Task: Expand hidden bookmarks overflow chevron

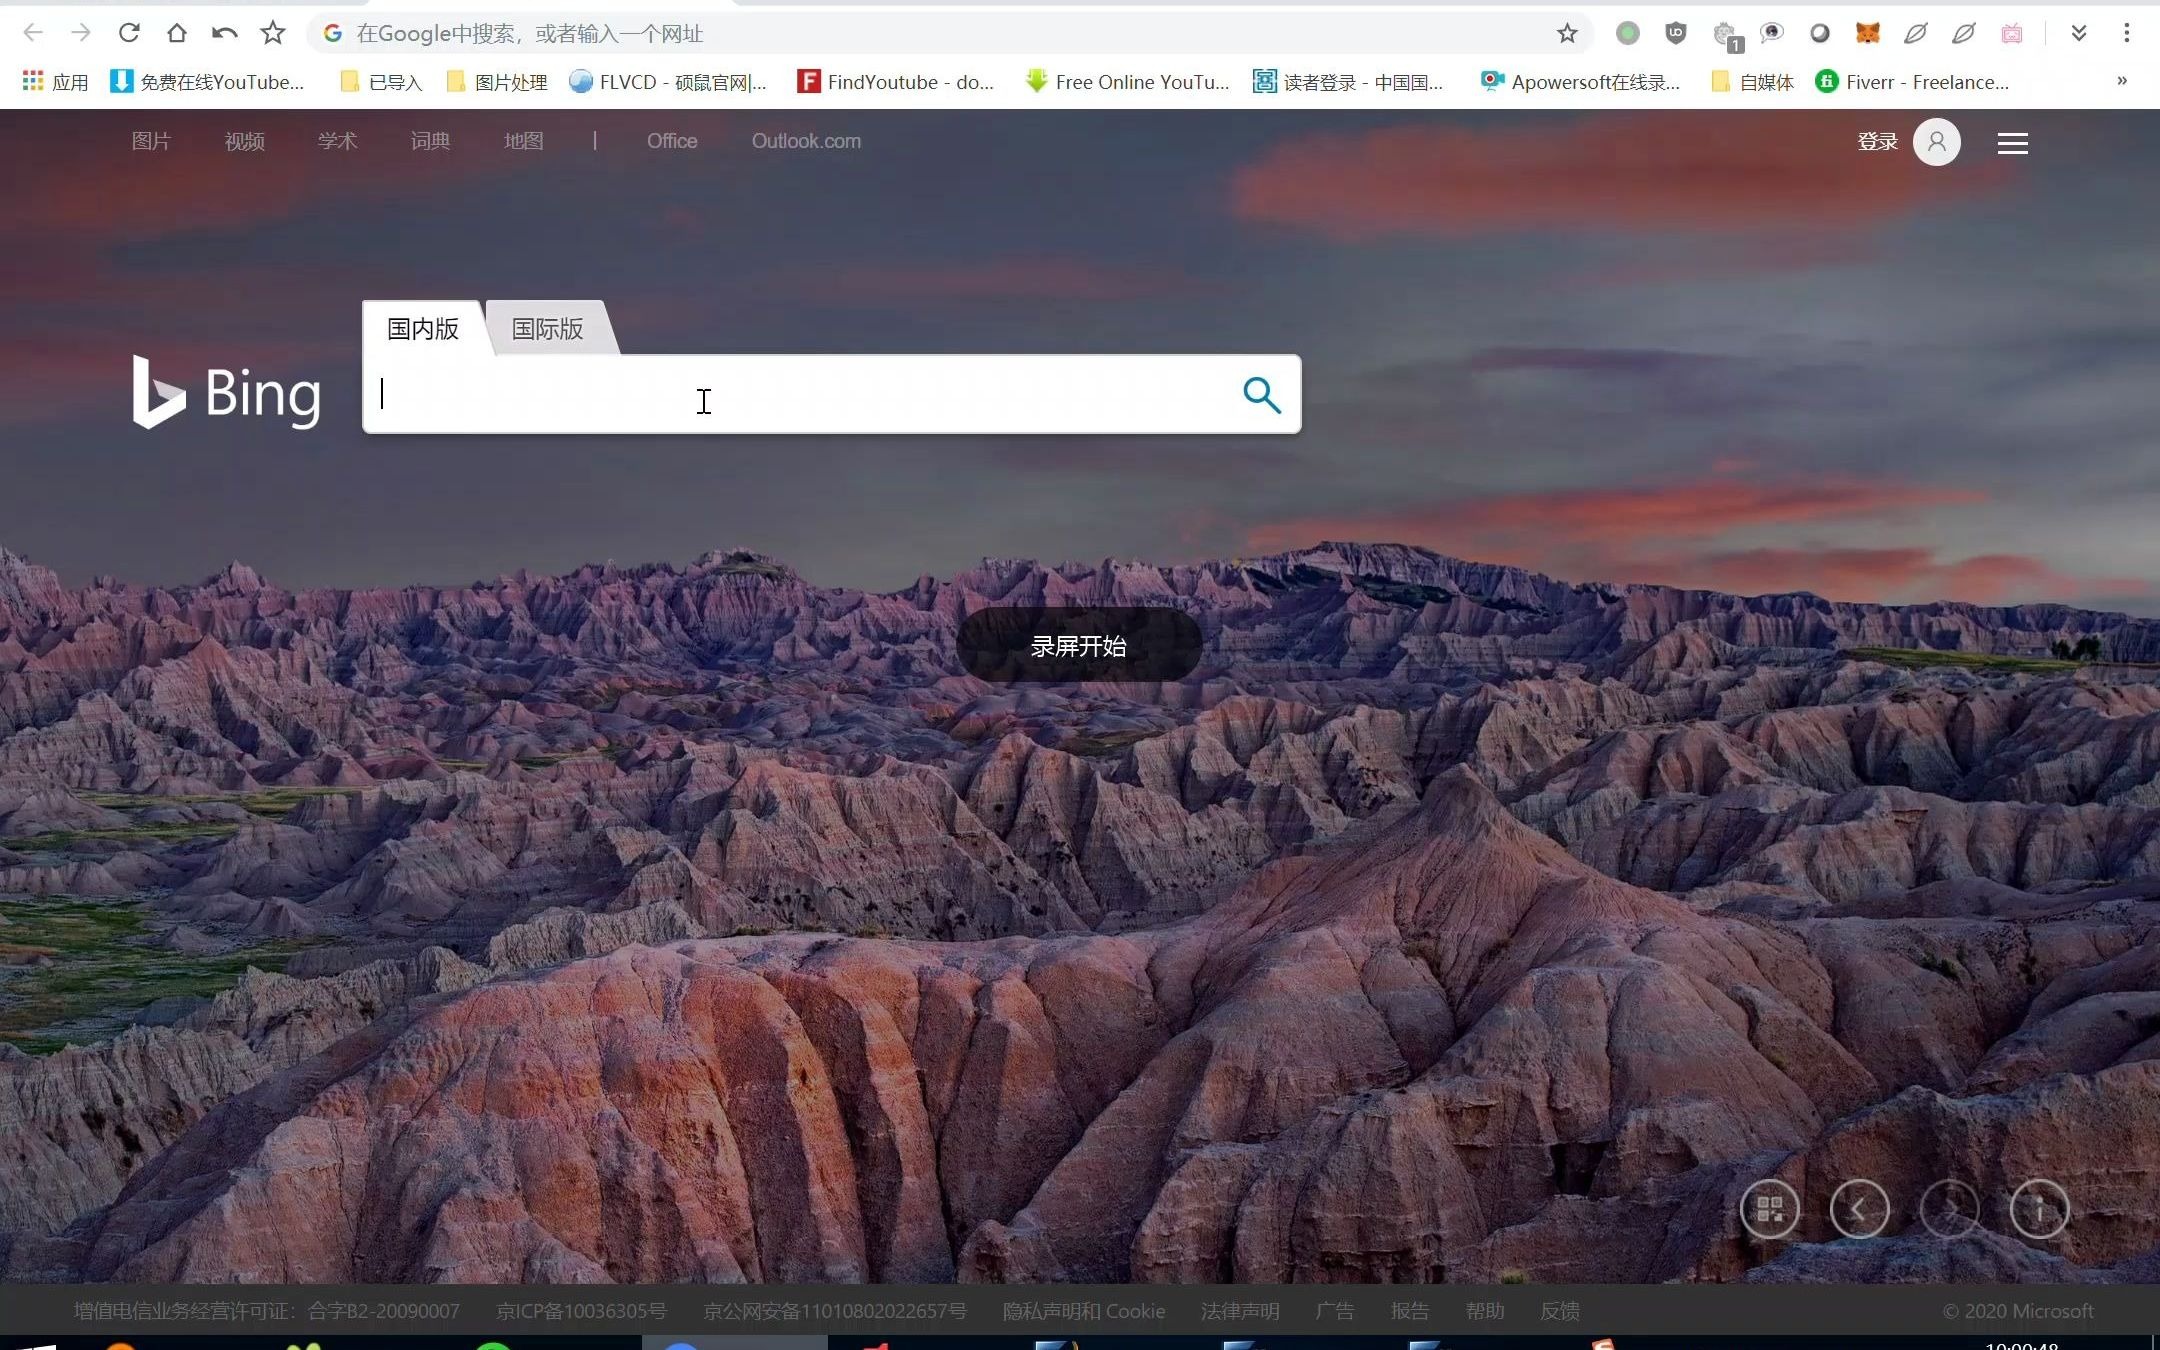Action: (2121, 81)
